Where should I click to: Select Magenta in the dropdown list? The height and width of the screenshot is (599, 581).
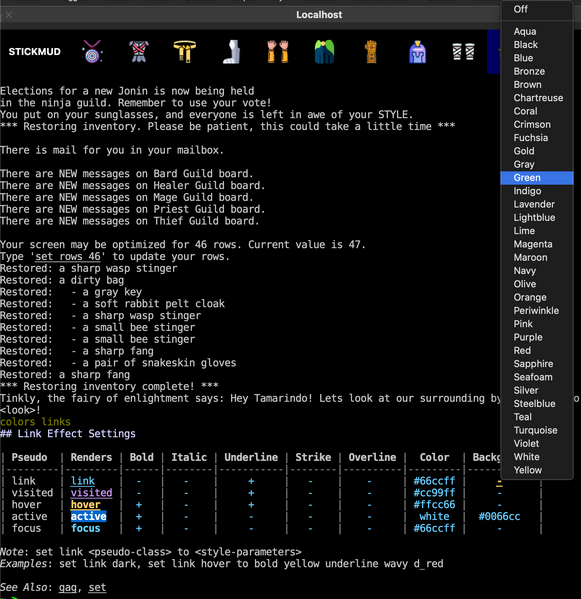click(x=537, y=244)
